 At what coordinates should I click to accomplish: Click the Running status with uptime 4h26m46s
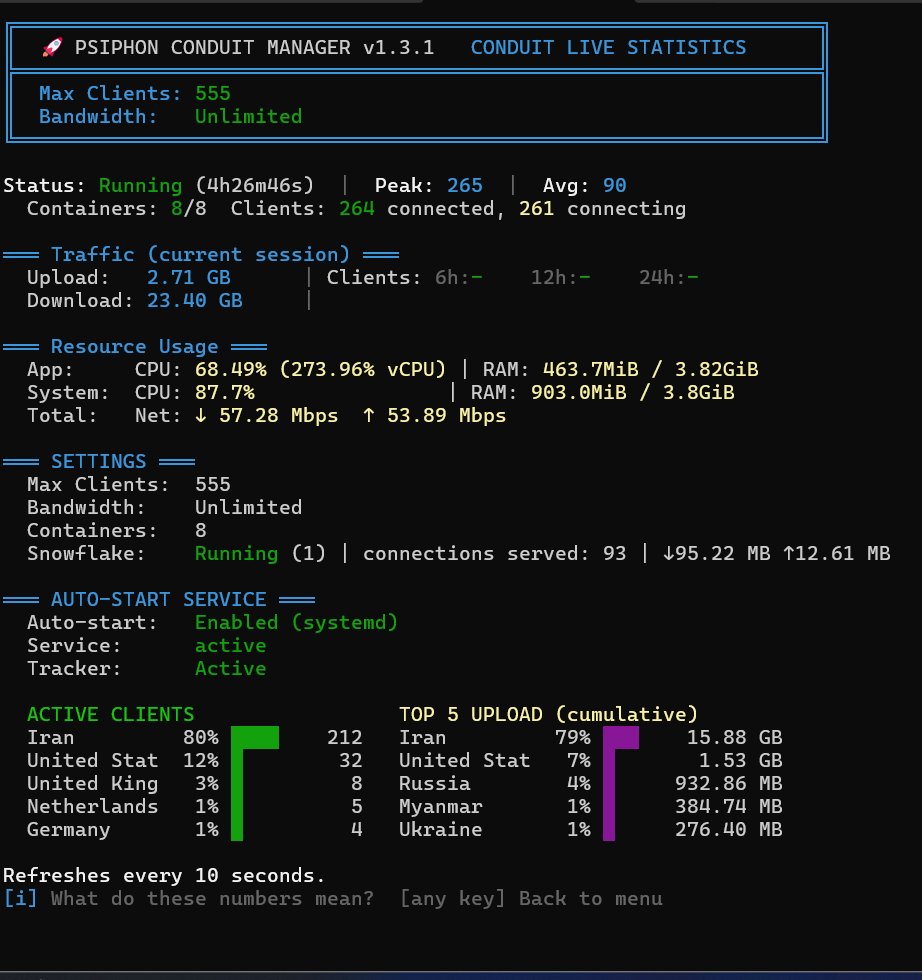[x=206, y=186]
